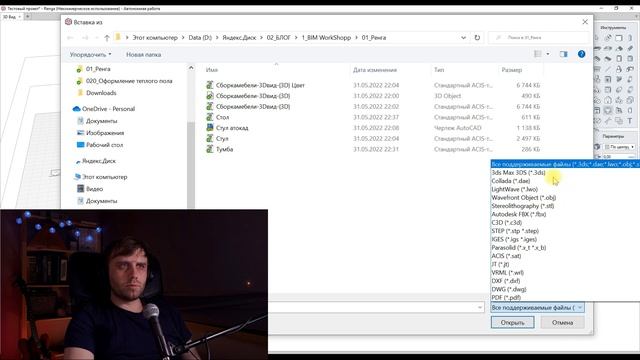Open Рабочий стол in the navigation pane
The width and height of the screenshot is (640, 360).
point(104,145)
